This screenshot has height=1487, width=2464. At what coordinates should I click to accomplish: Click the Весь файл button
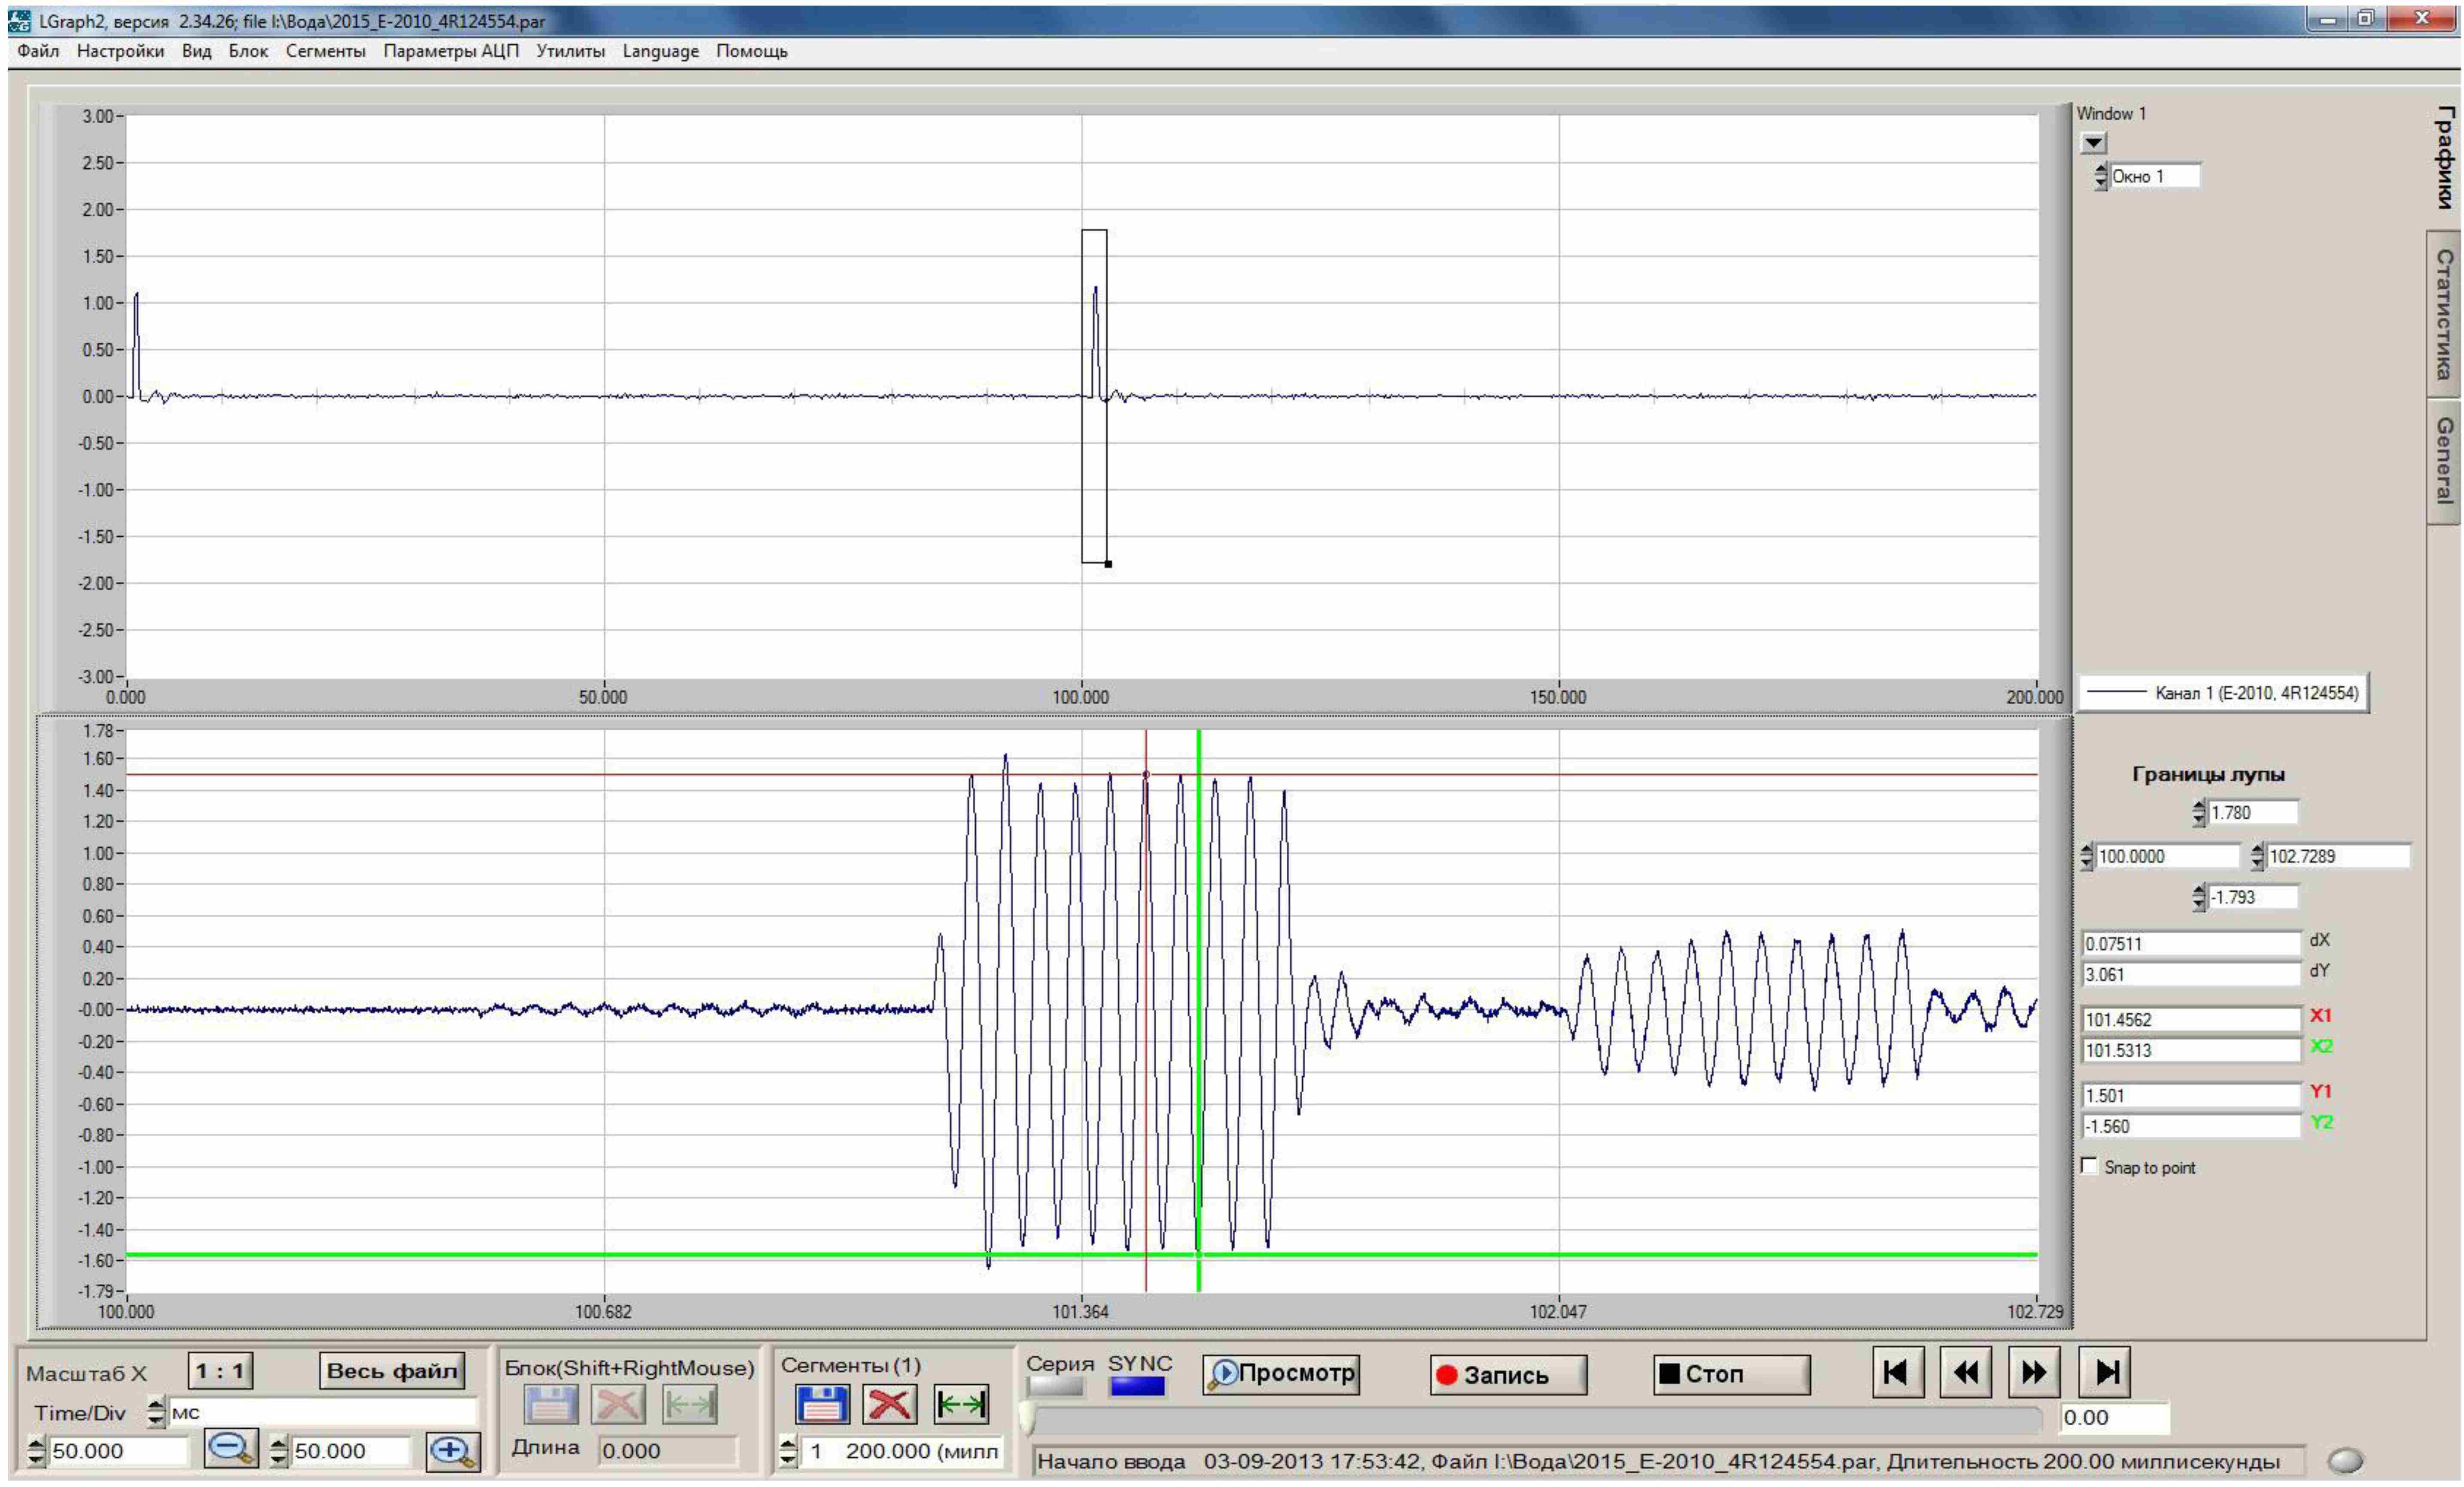392,1370
